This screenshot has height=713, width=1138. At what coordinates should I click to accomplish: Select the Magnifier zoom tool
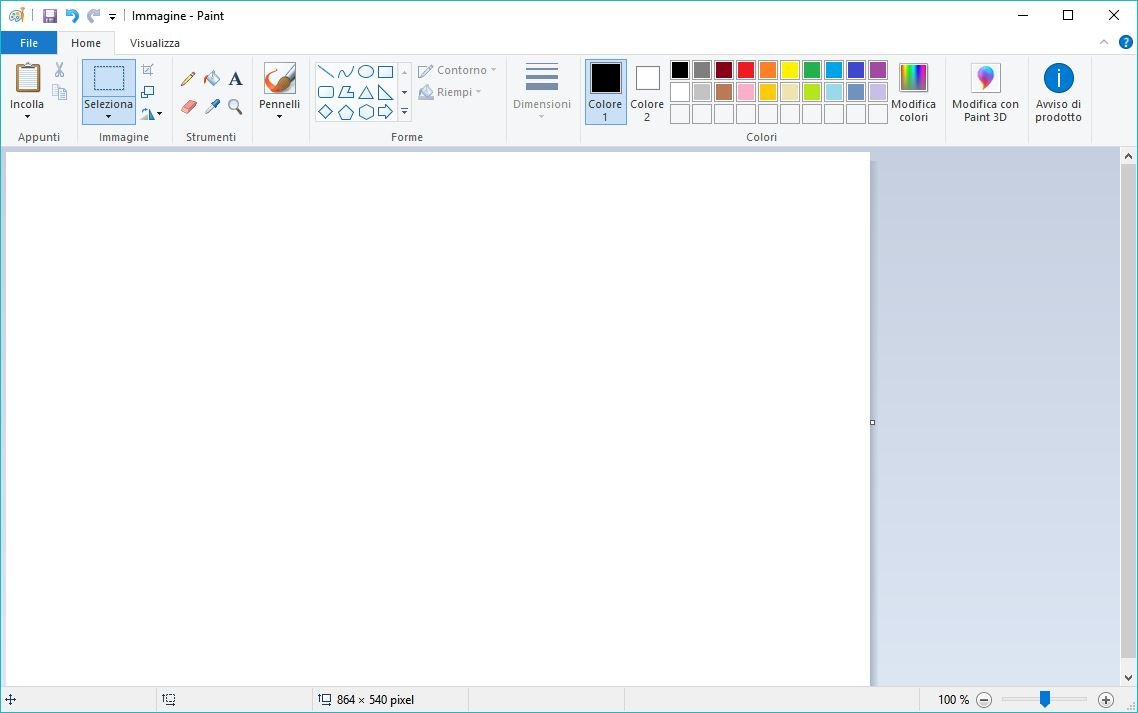236,106
